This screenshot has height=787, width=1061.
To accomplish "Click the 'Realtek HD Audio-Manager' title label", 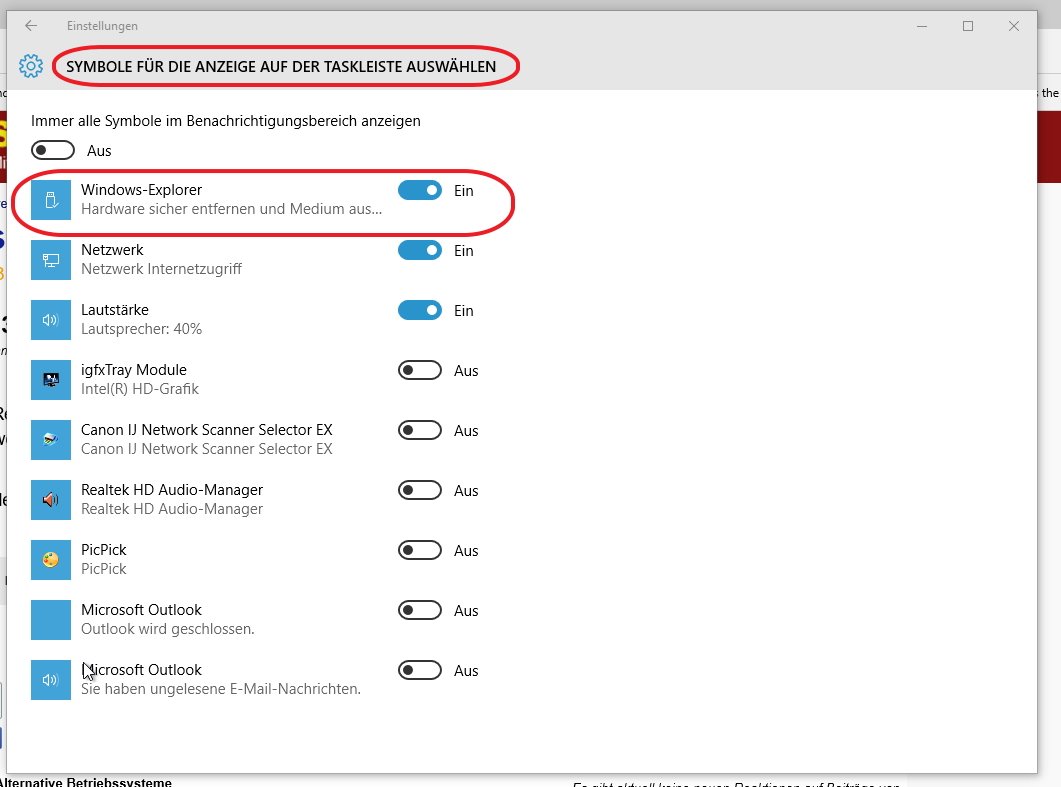I will click(172, 490).
